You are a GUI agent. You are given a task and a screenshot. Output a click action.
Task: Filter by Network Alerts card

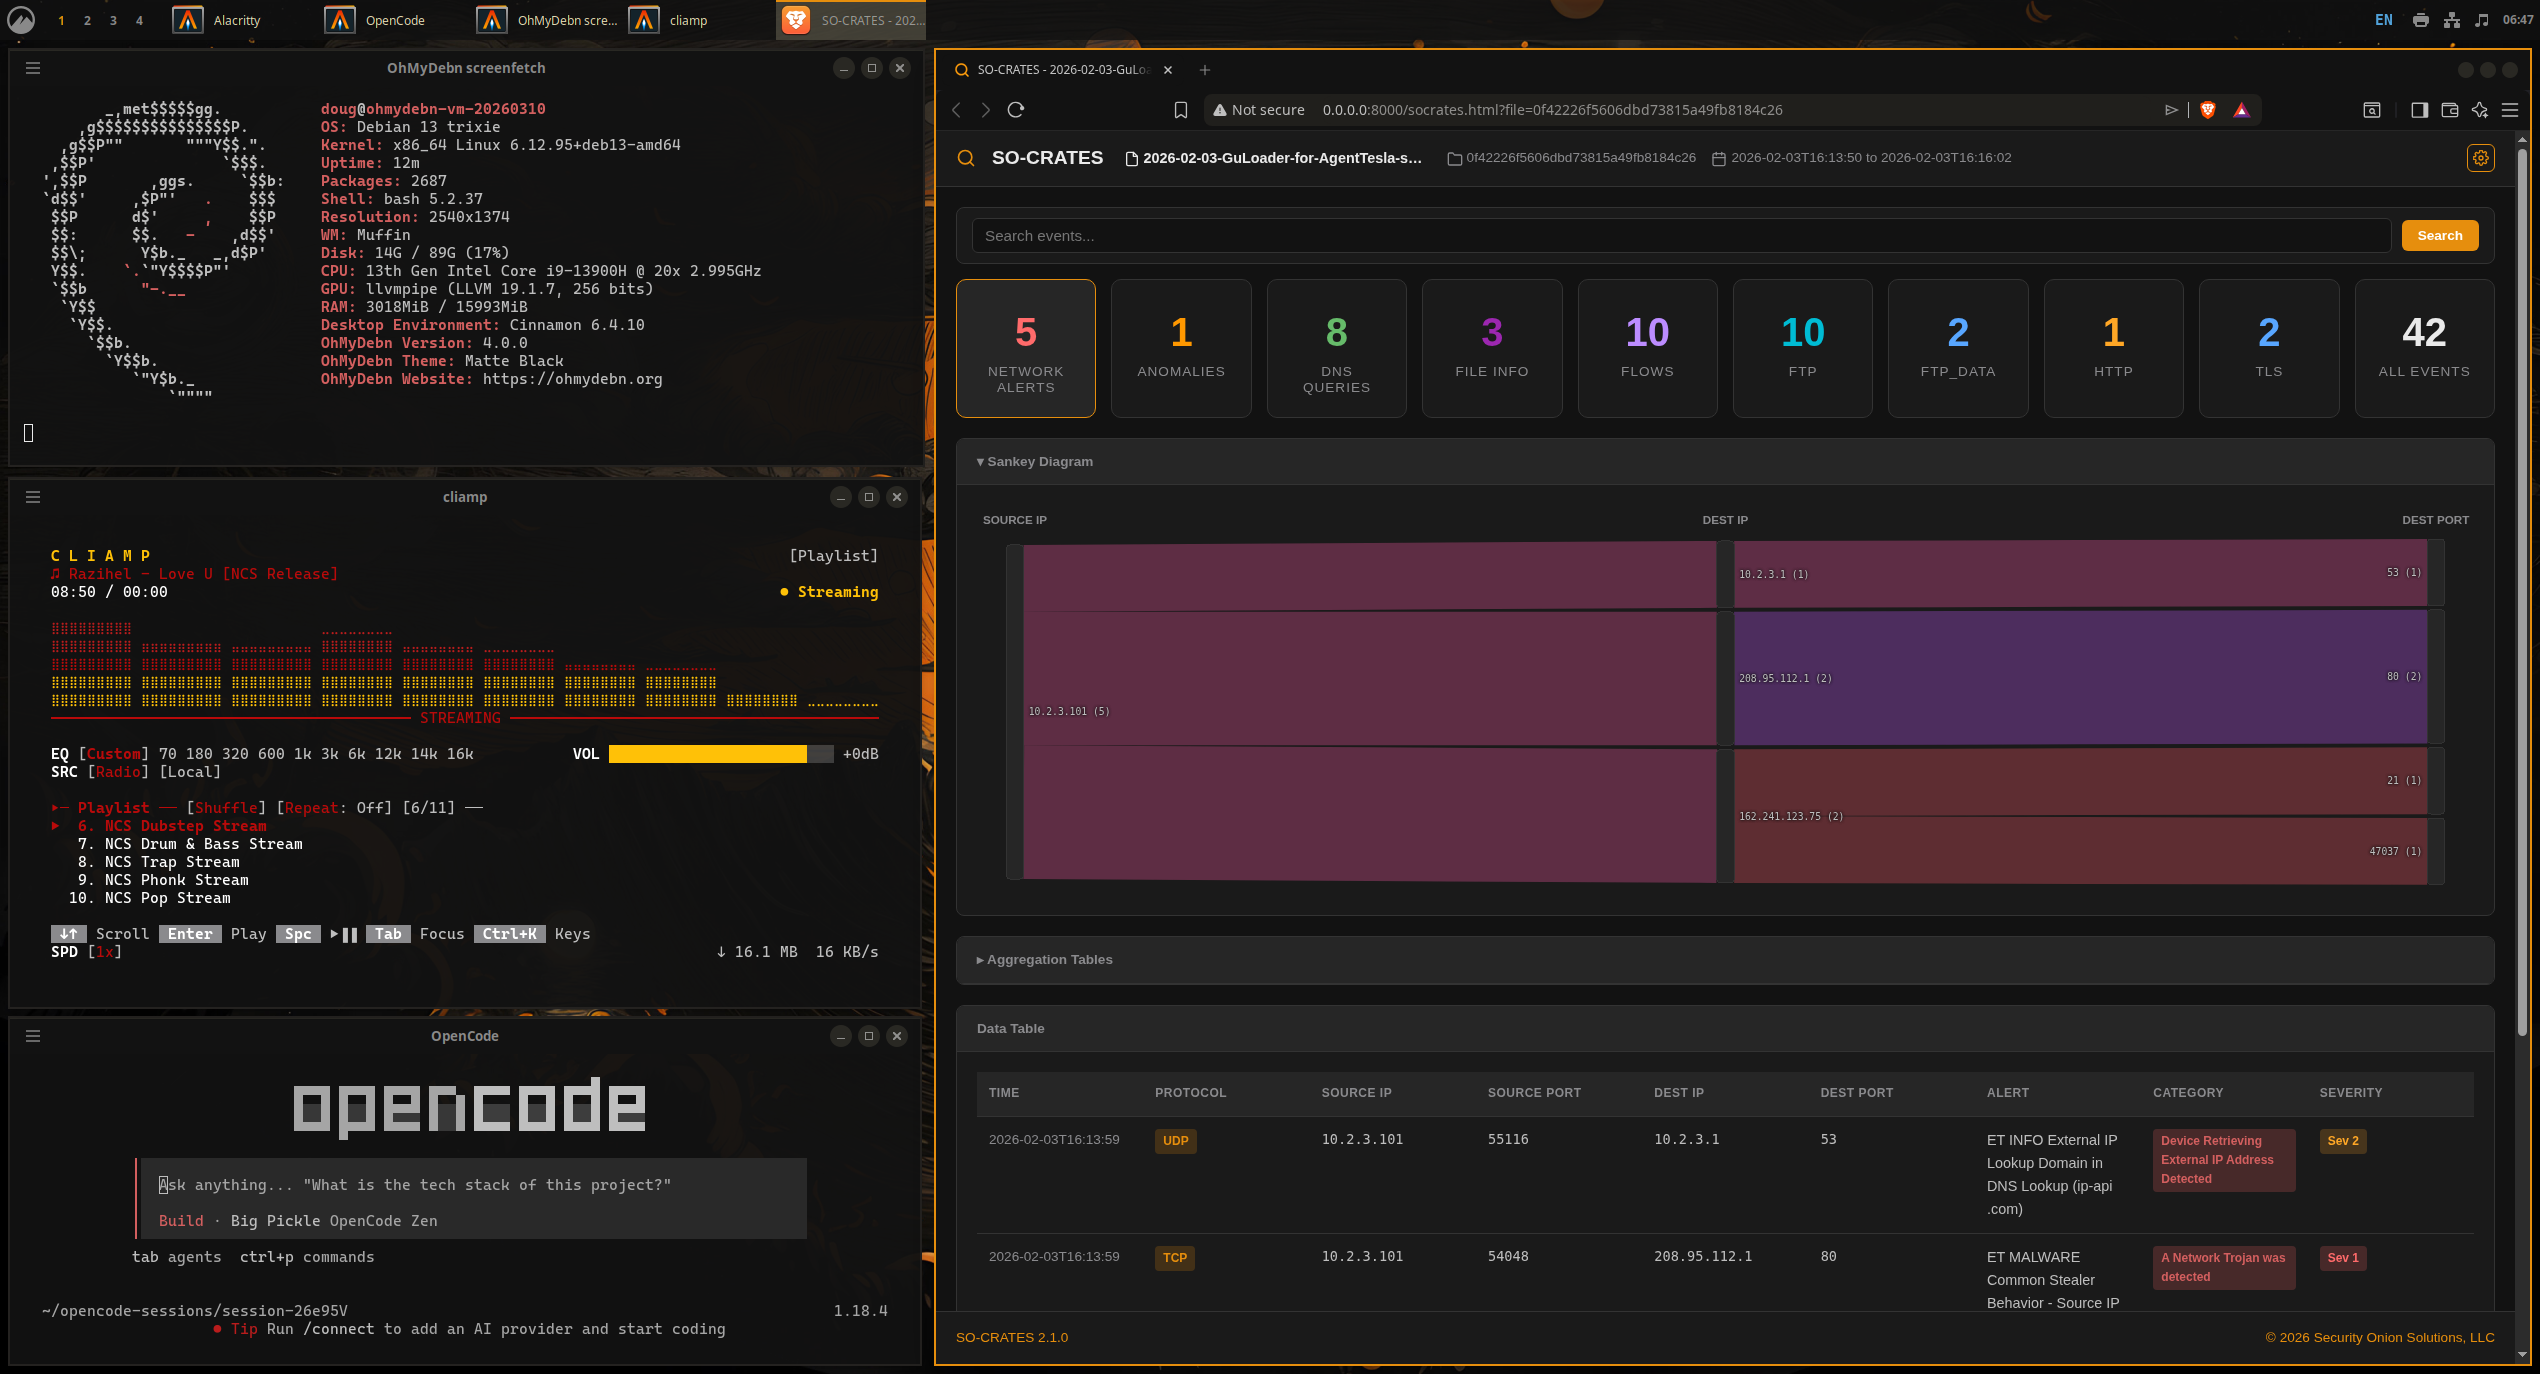[x=1026, y=348]
